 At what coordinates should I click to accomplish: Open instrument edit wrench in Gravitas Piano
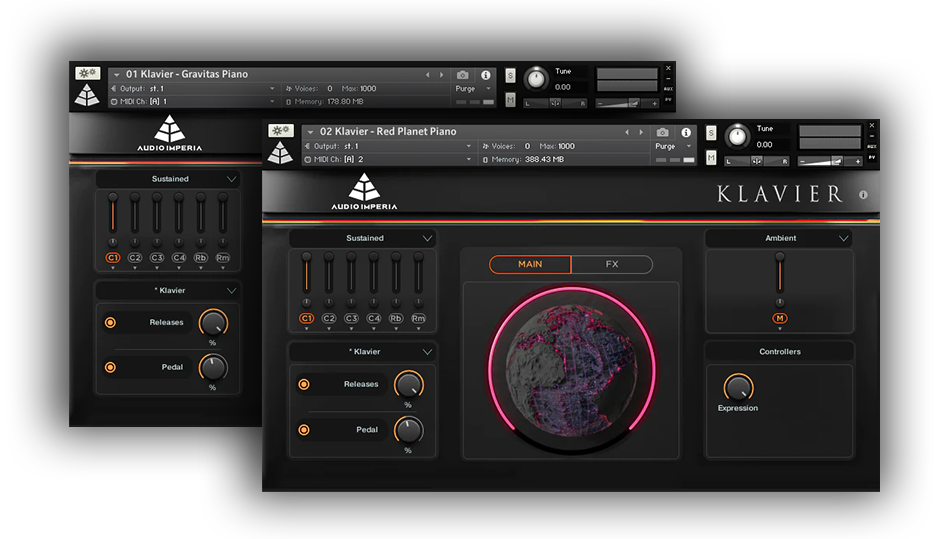[87, 73]
